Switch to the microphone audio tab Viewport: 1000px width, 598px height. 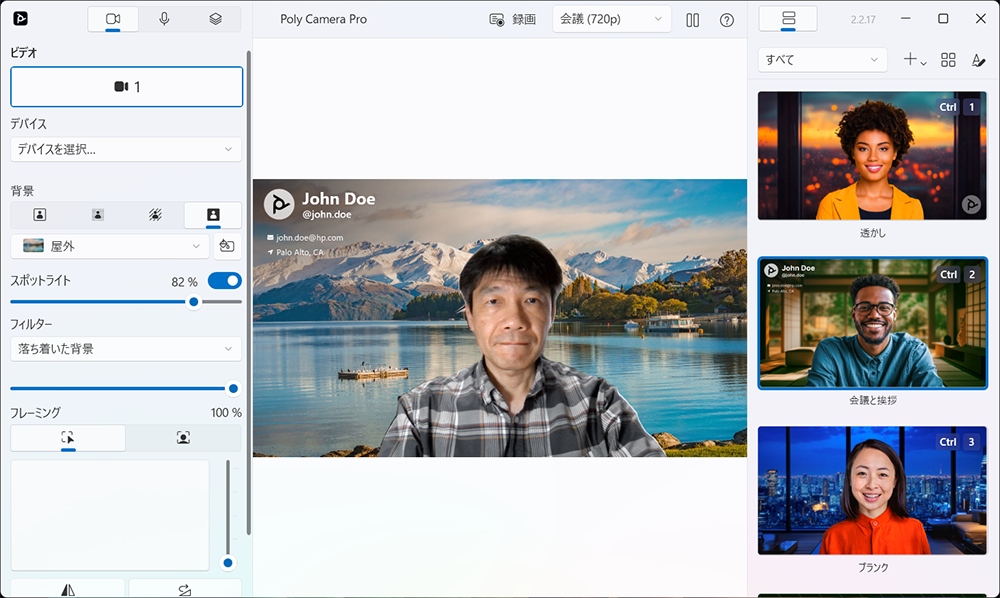pyautogui.click(x=164, y=19)
